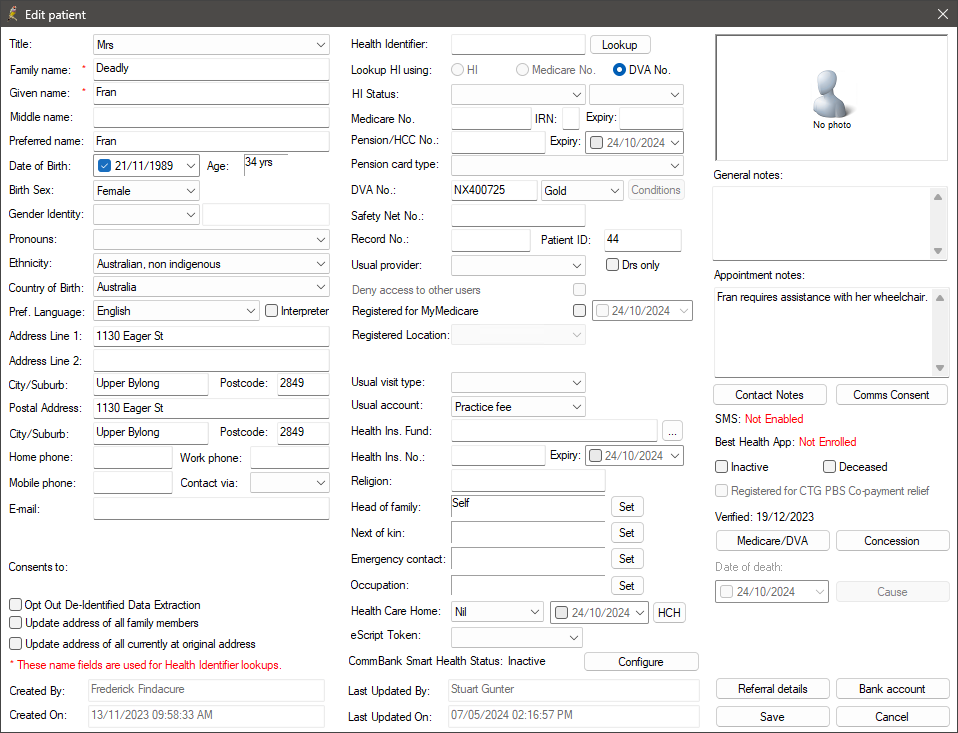
Task: Click the Set button for Emergency contact
Action: (627, 558)
